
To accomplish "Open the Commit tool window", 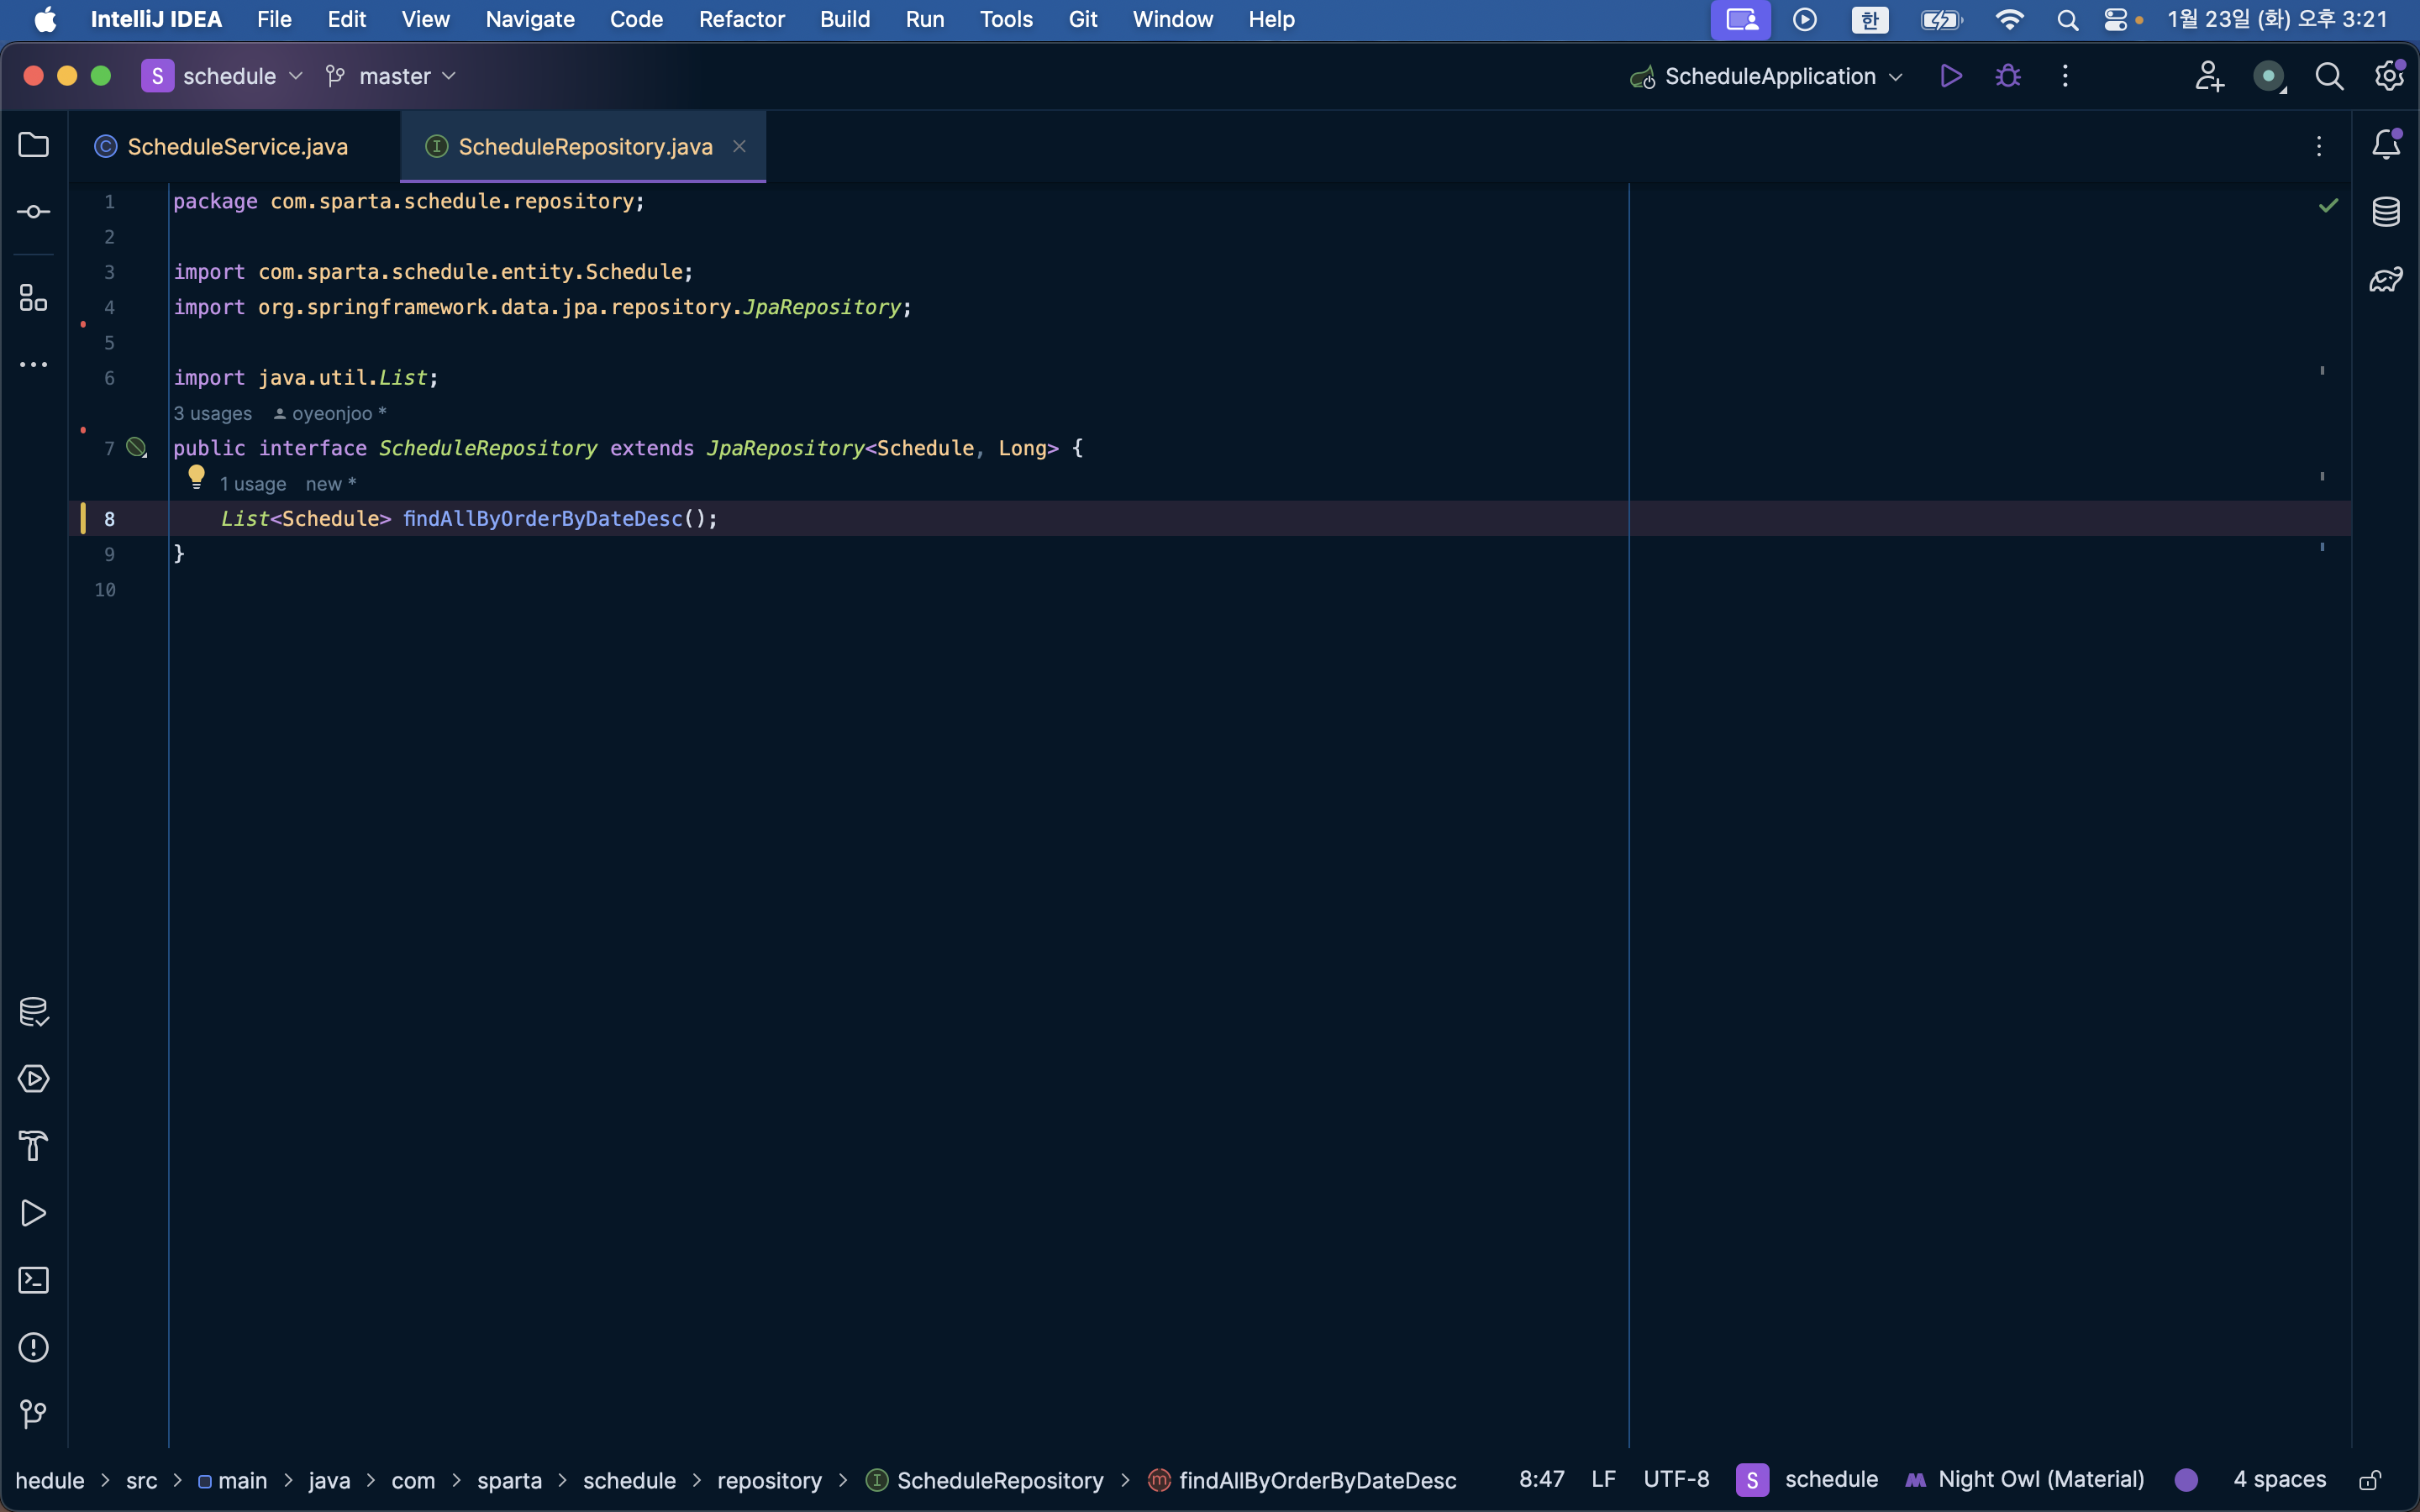I will coord(33,212).
